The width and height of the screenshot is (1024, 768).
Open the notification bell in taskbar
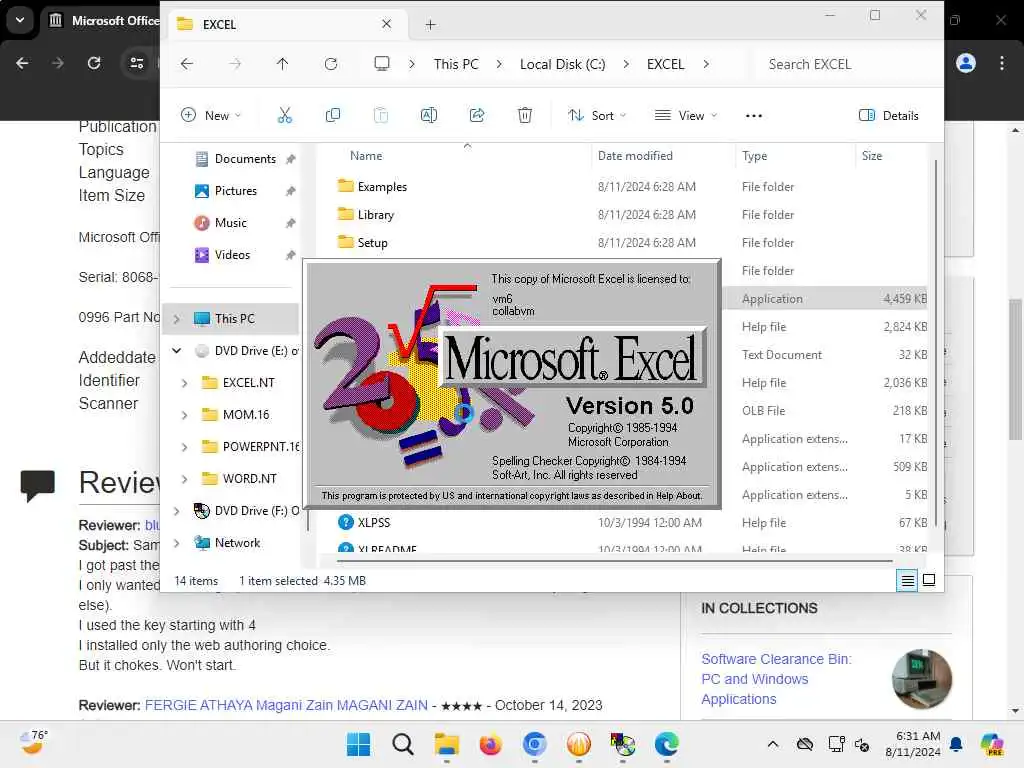pyautogui.click(x=956, y=744)
